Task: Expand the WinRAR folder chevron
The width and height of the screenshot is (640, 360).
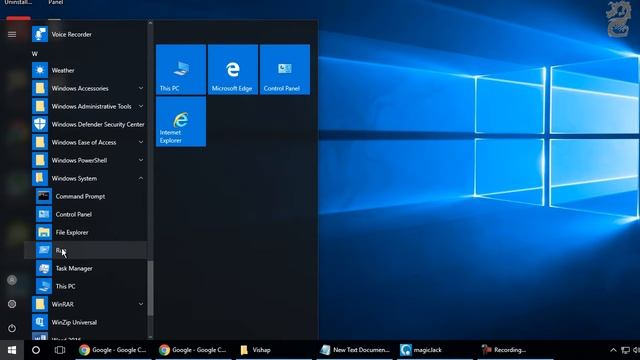Action: (x=141, y=304)
